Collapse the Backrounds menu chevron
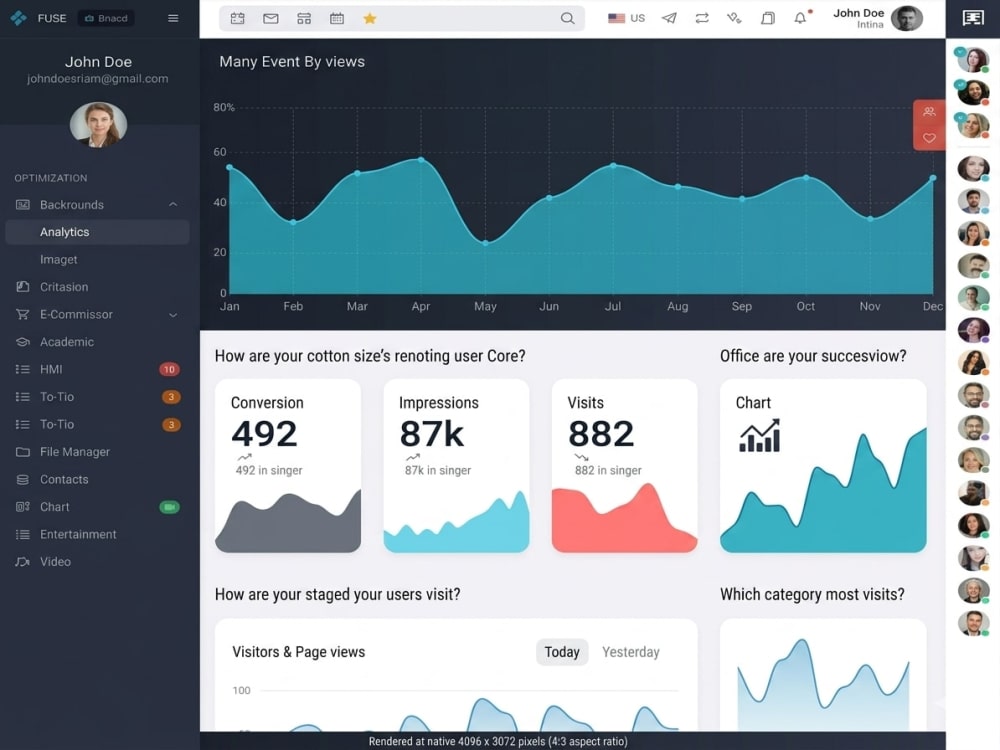Viewport: 1000px width, 750px height. (173, 205)
